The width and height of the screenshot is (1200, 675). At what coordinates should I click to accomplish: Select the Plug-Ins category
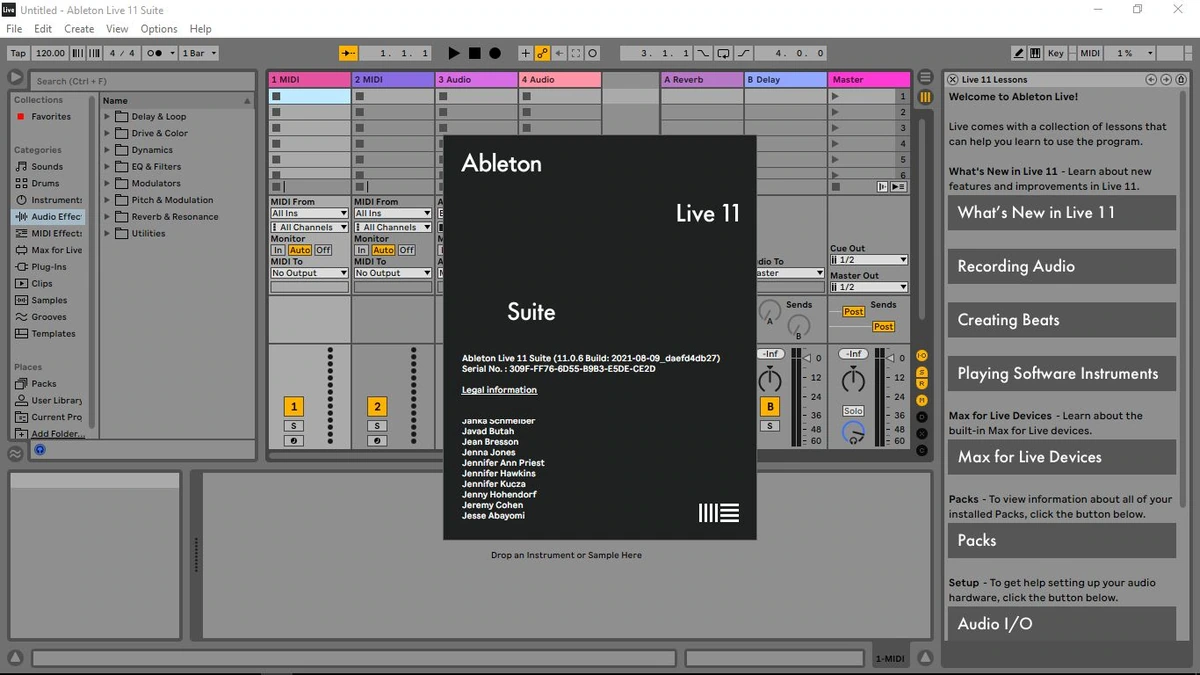point(48,267)
